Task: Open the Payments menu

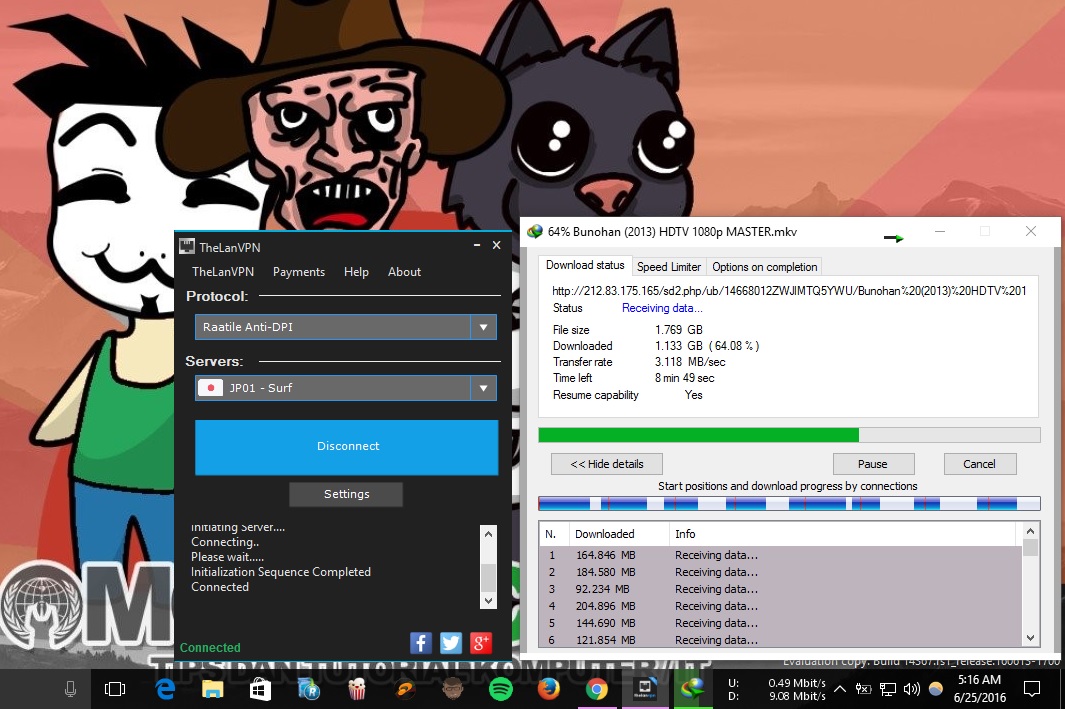Action: (299, 272)
